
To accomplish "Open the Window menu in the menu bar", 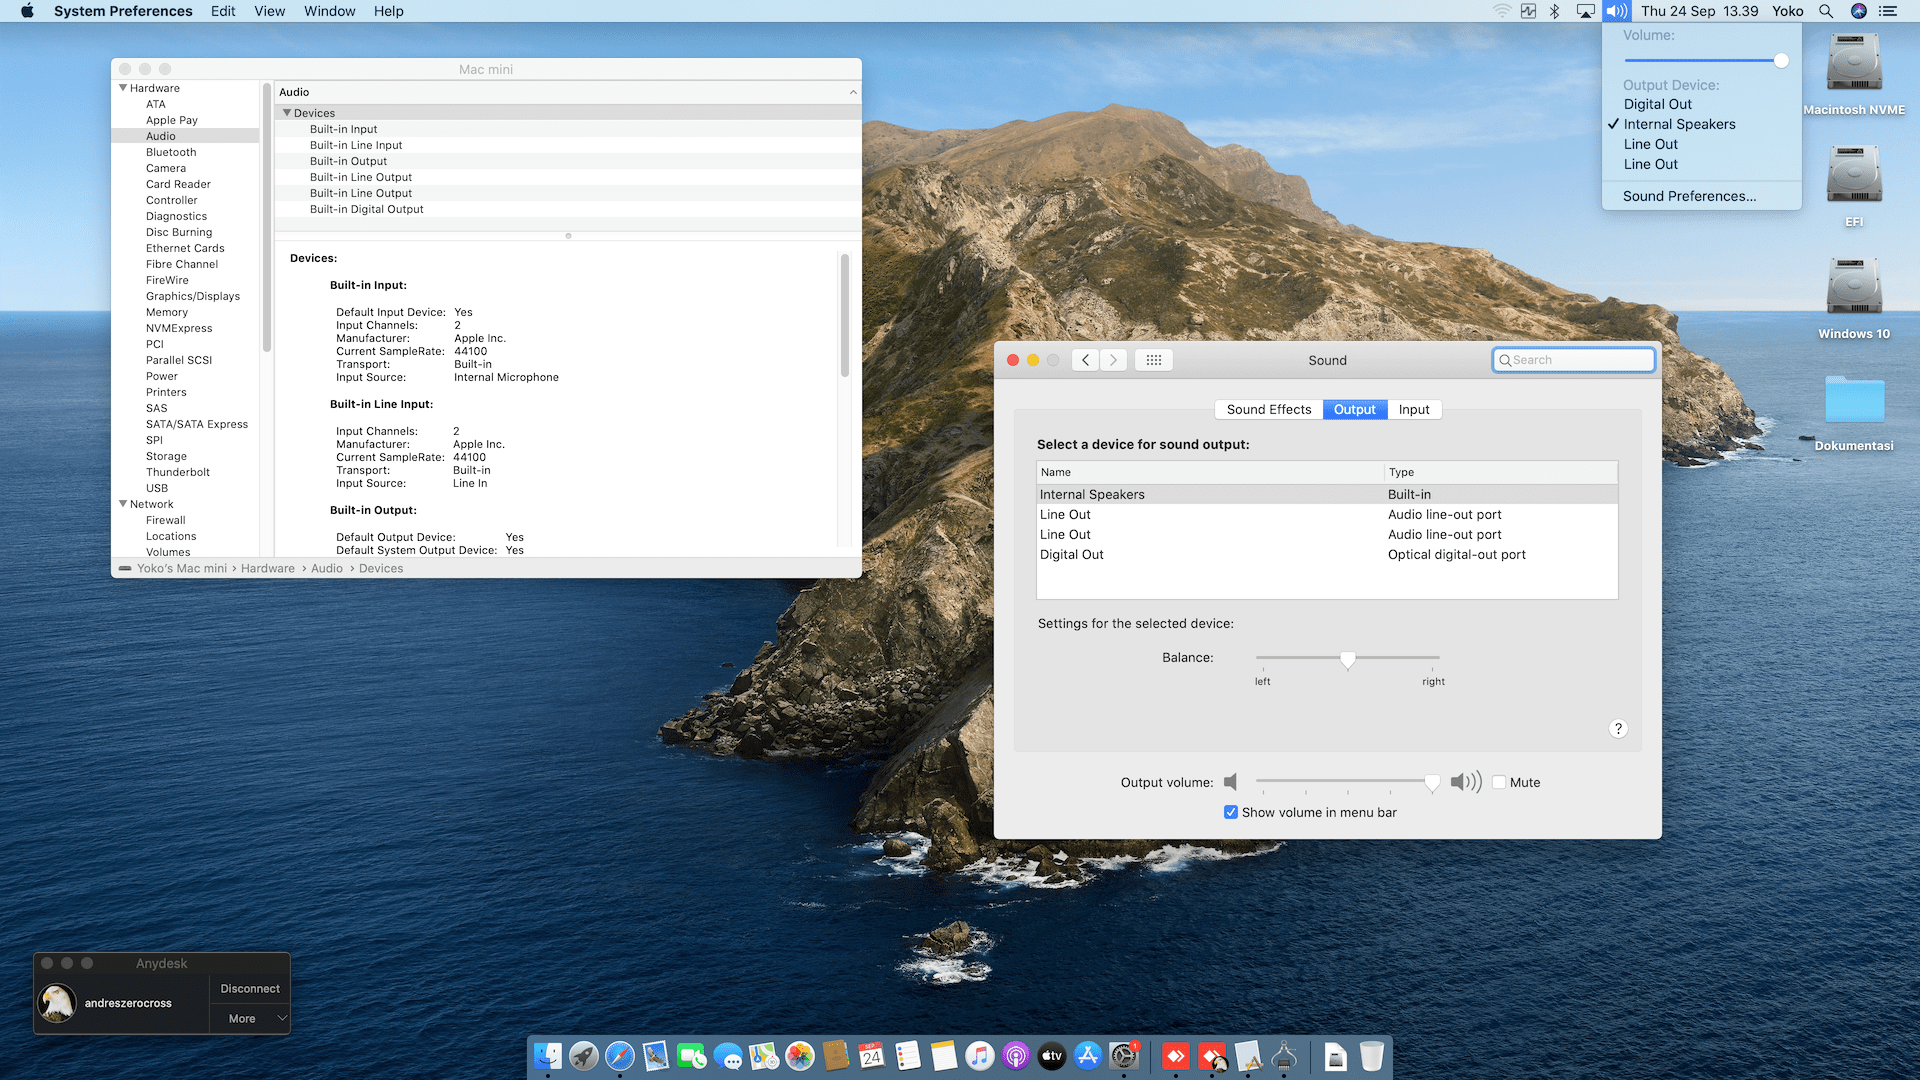I will coord(329,11).
